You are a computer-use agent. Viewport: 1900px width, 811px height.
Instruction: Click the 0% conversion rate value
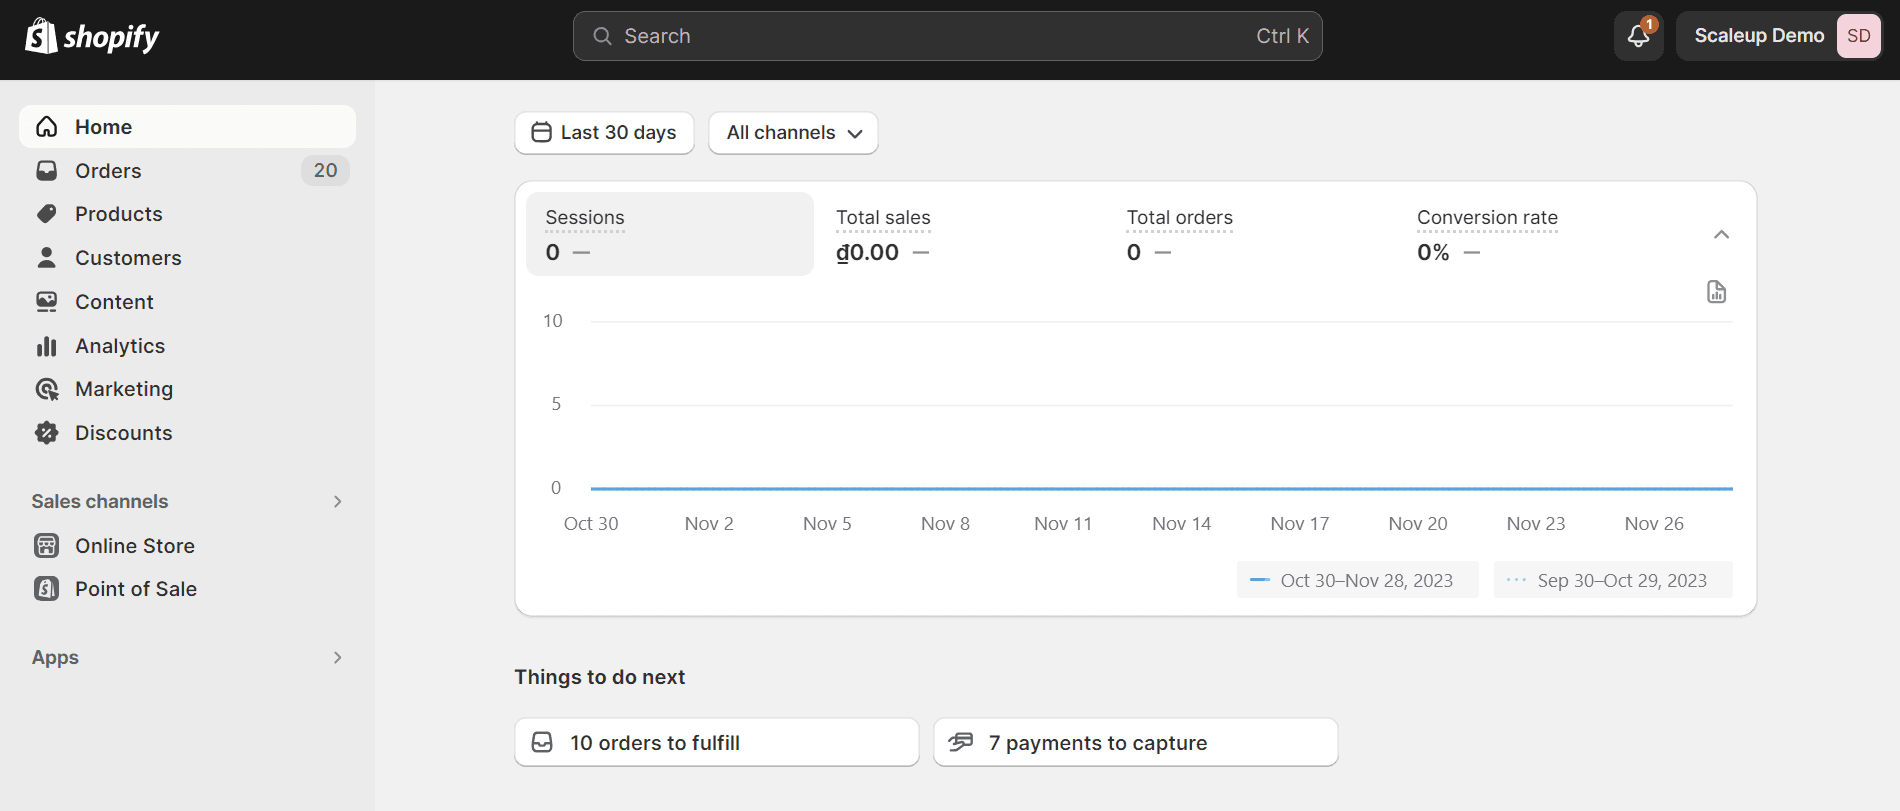click(1433, 253)
